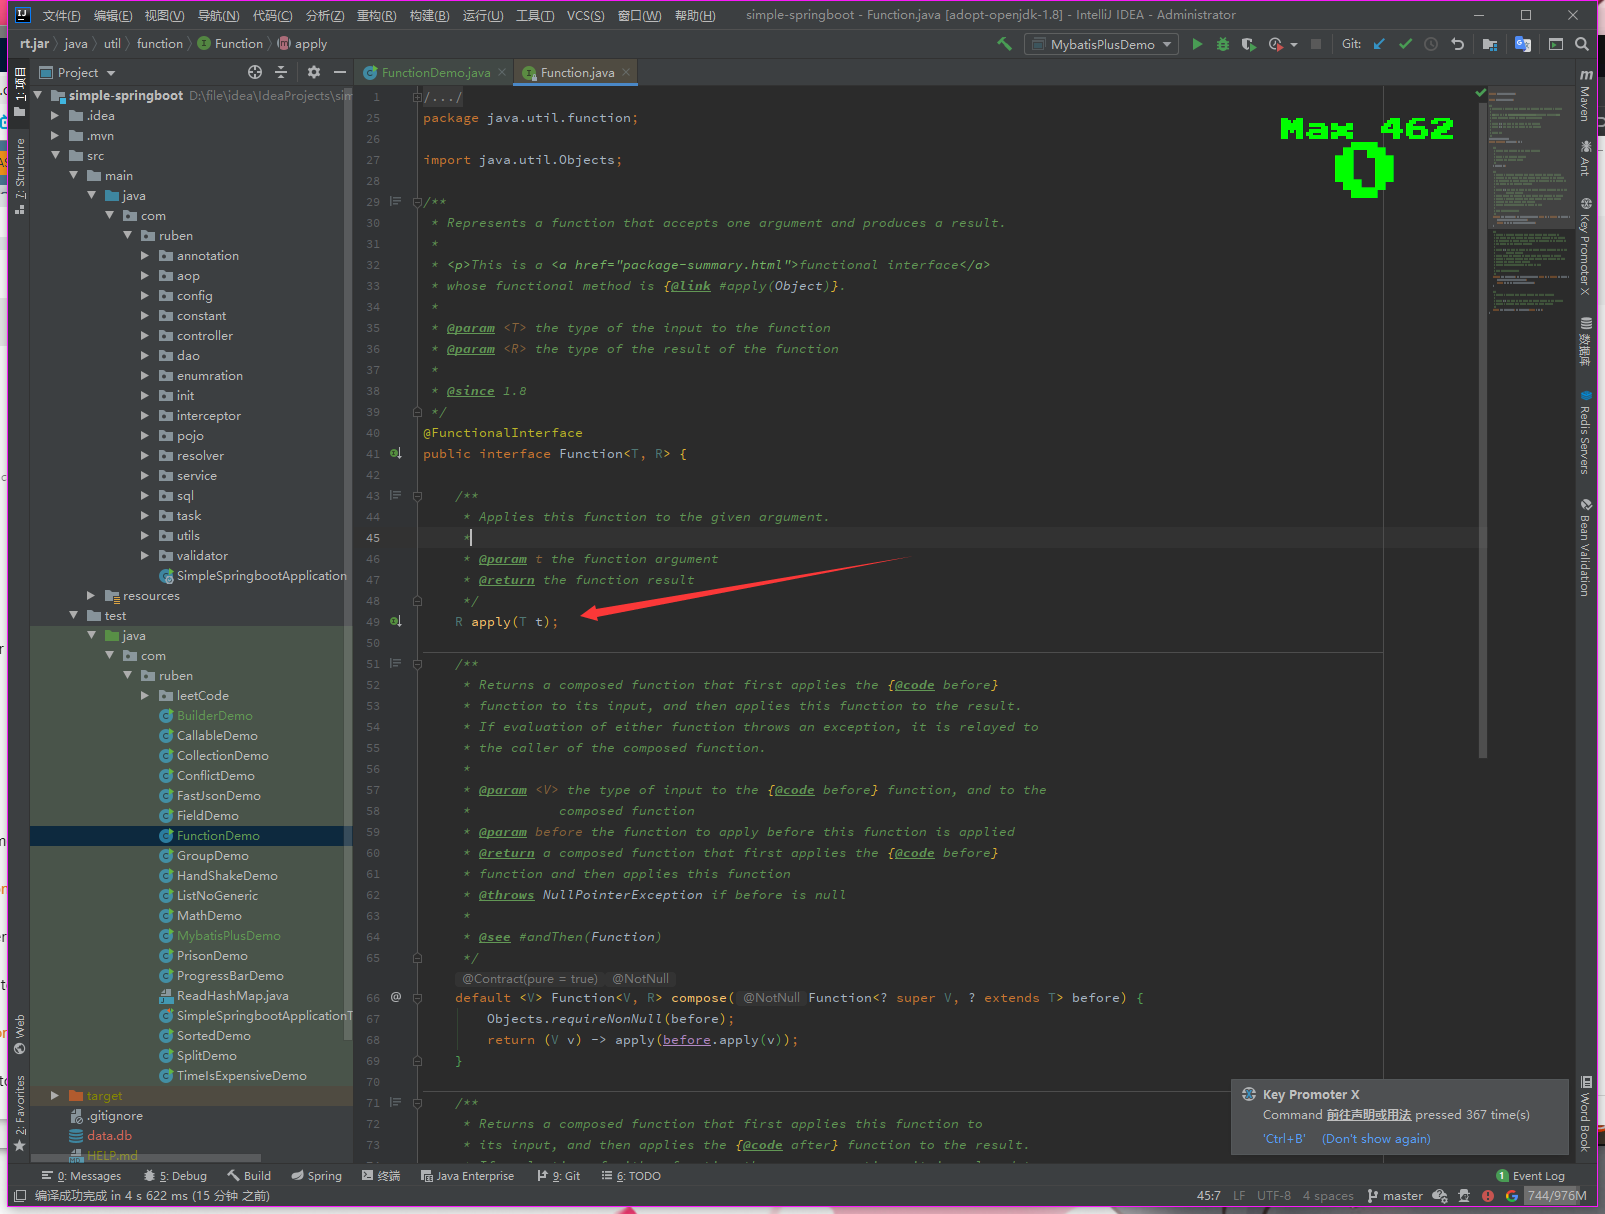1605x1214 pixels.
Task: Open the VCS menu
Action: pyautogui.click(x=585, y=15)
